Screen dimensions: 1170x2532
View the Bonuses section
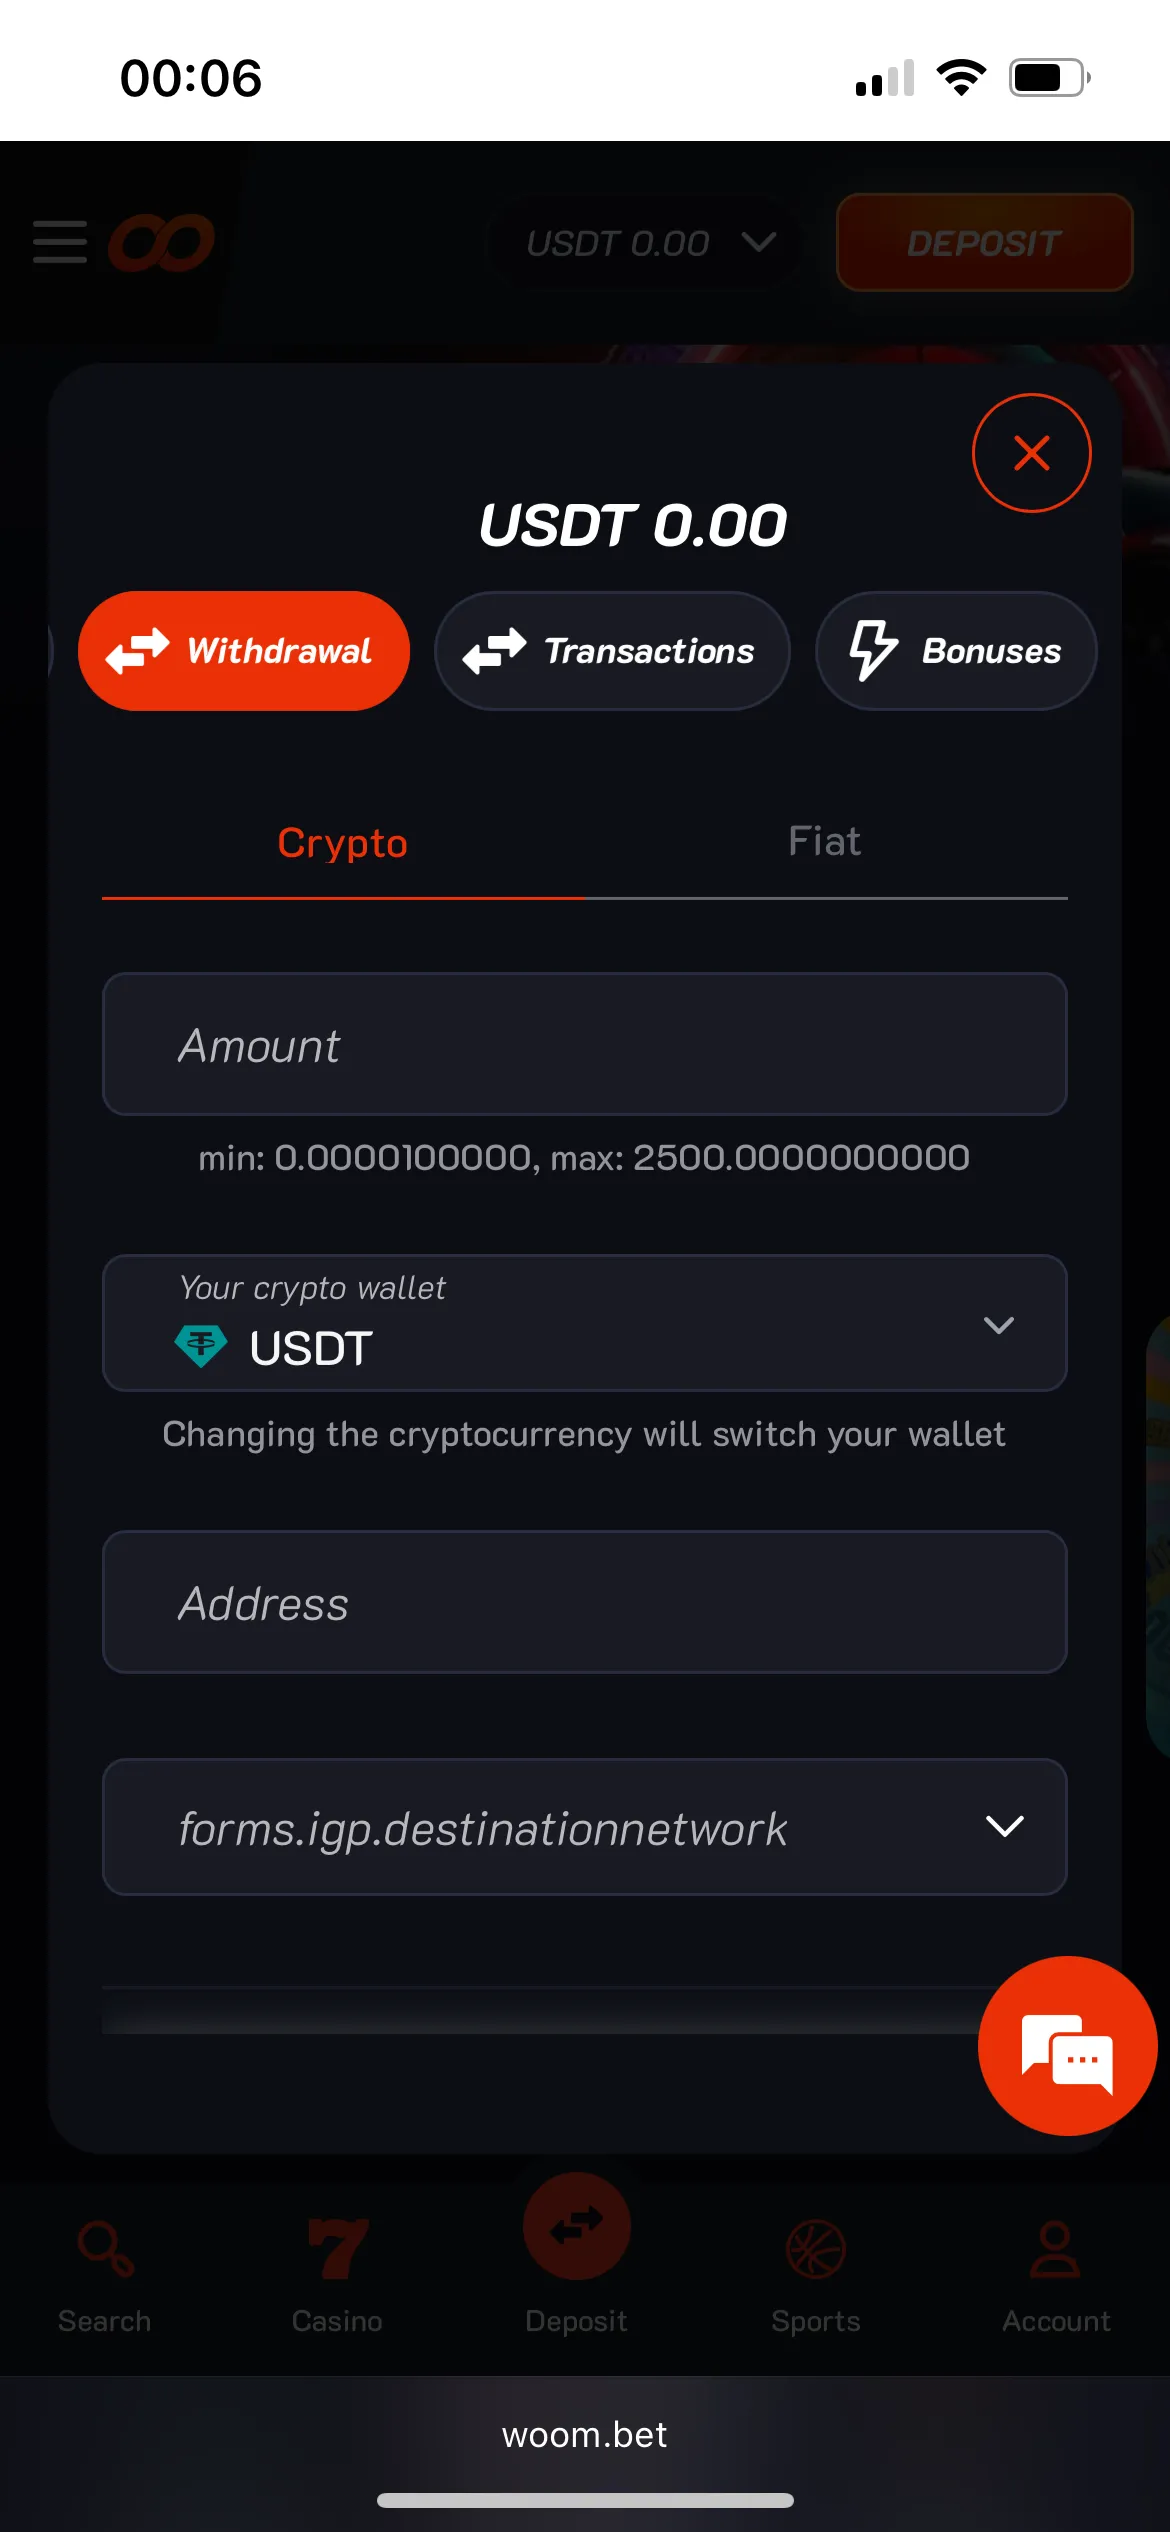point(956,651)
